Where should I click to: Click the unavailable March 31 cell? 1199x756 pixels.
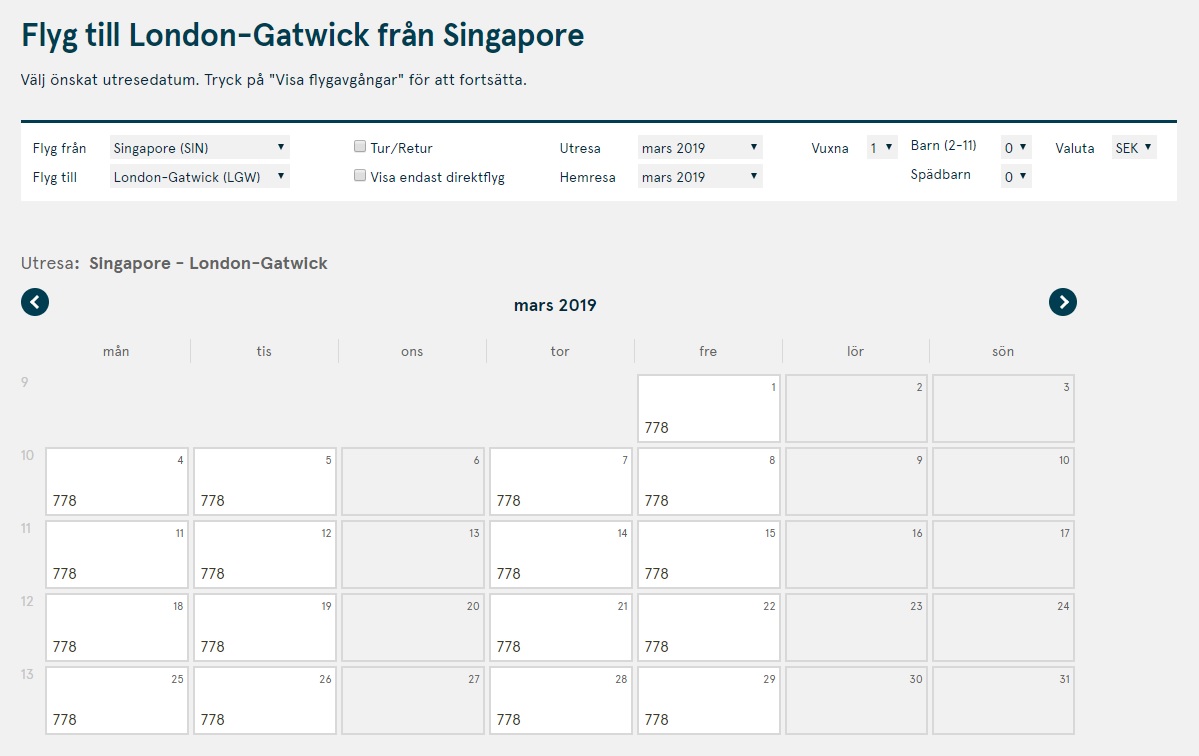[x=1003, y=700]
